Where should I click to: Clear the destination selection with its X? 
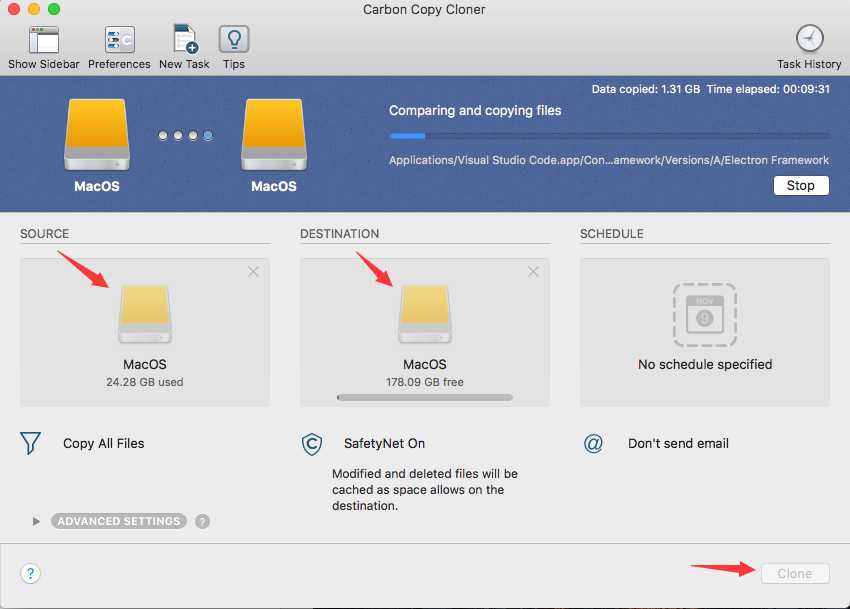coord(533,272)
